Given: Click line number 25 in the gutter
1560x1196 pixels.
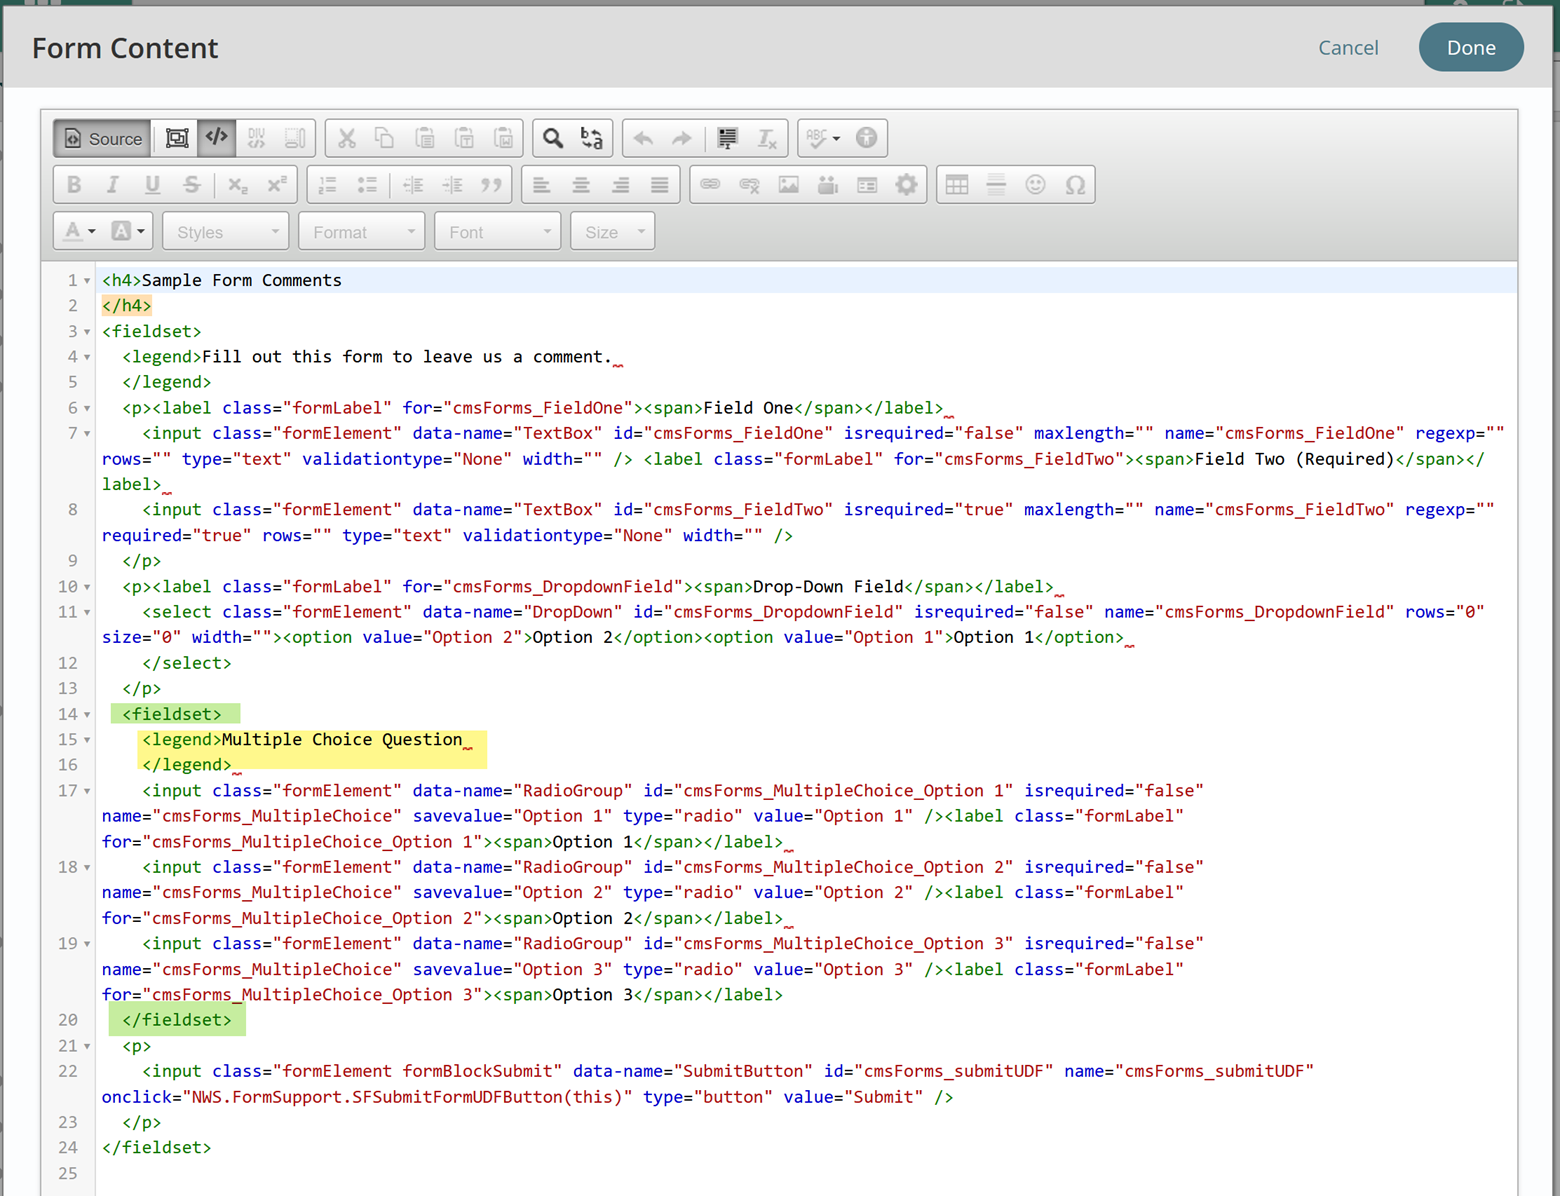Looking at the screenshot, I should (x=68, y=1173).
